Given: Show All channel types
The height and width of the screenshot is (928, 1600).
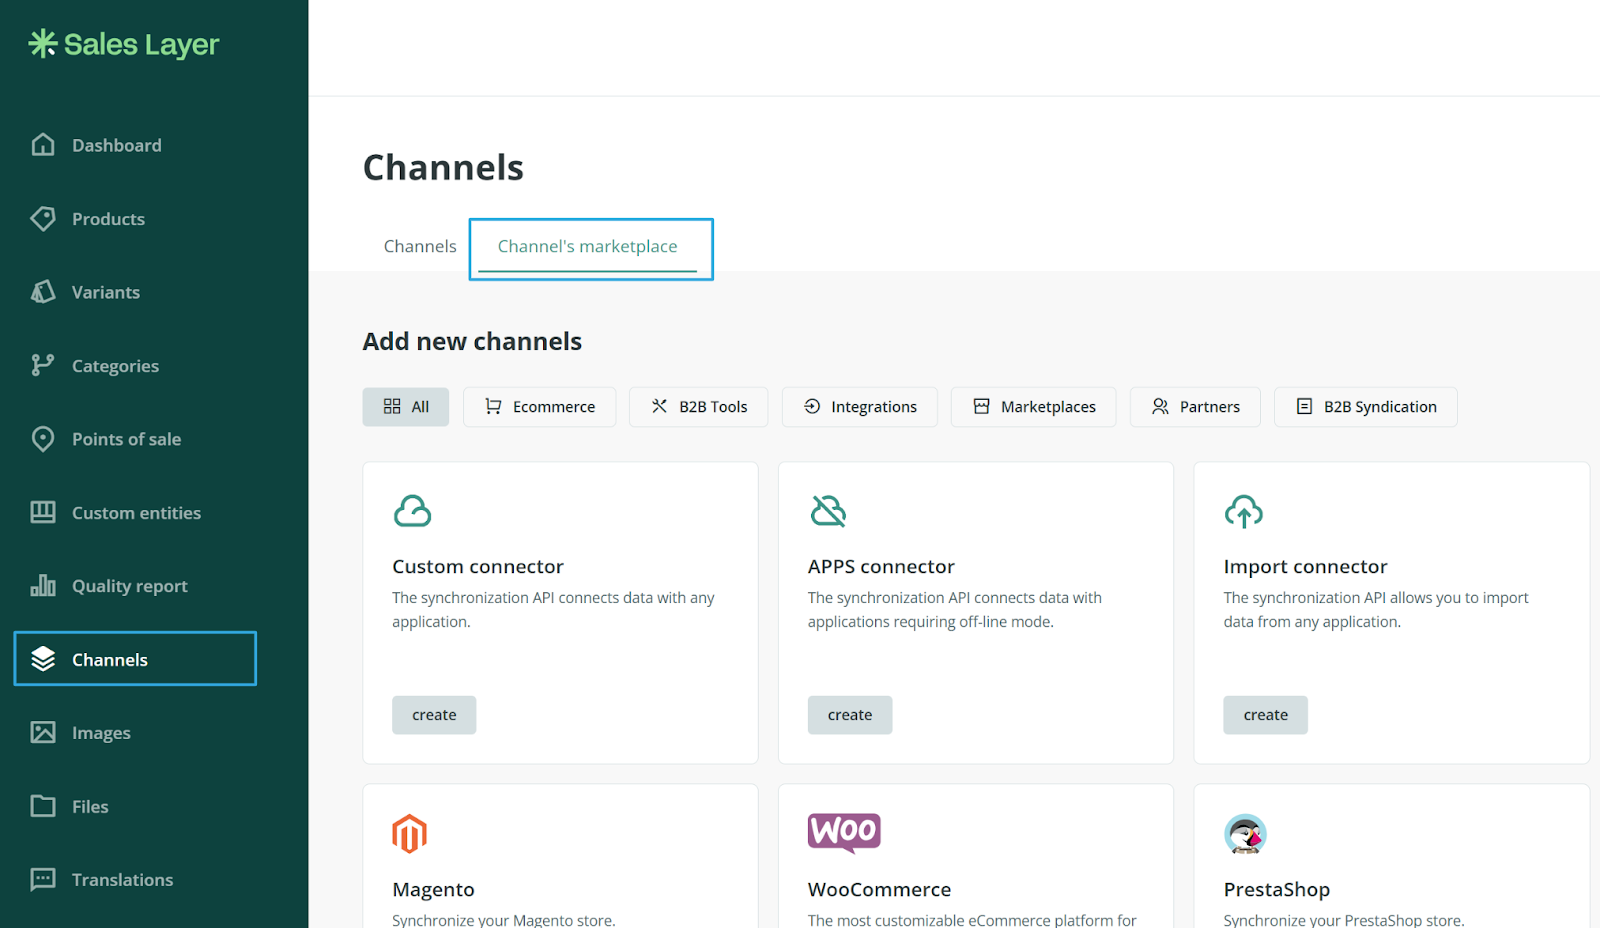Looking at the screenshot, I should (406, 407).
